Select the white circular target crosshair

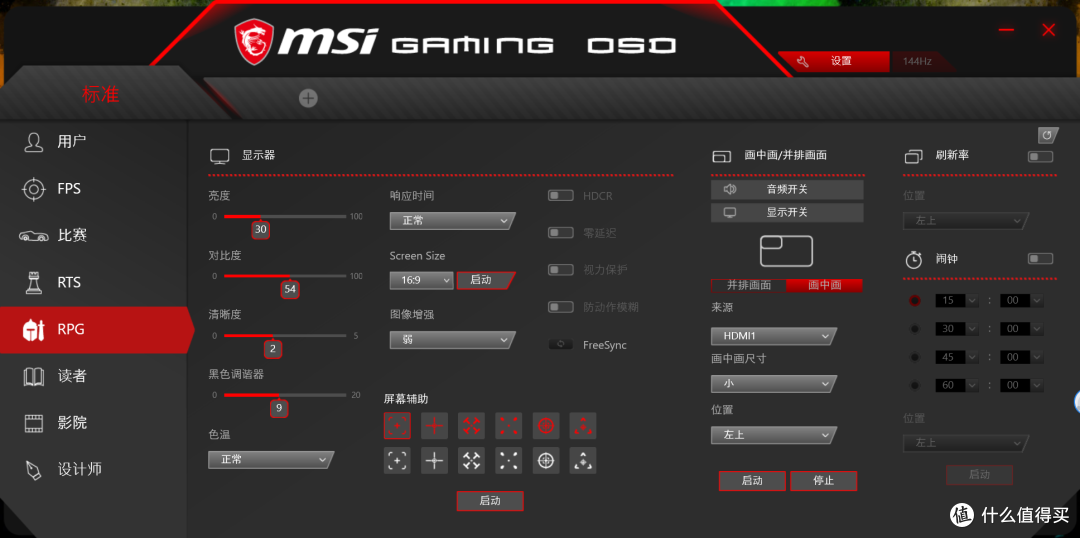tap(546, 461)
